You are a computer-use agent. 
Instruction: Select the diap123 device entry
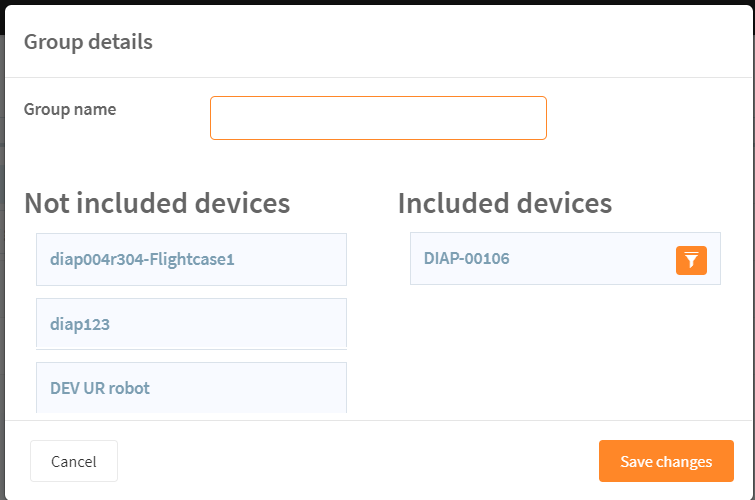click(x=191, y=324)
